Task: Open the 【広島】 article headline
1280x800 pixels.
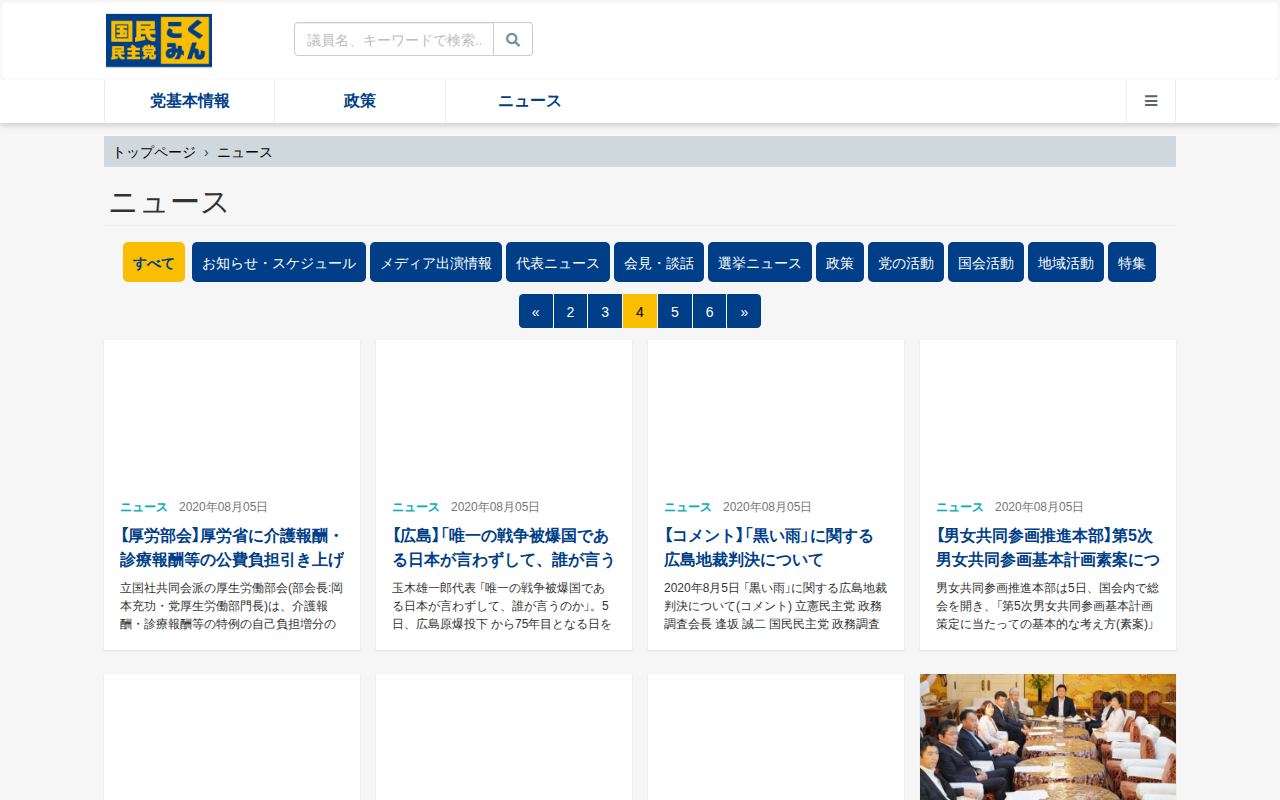Action: coord(504,547)
